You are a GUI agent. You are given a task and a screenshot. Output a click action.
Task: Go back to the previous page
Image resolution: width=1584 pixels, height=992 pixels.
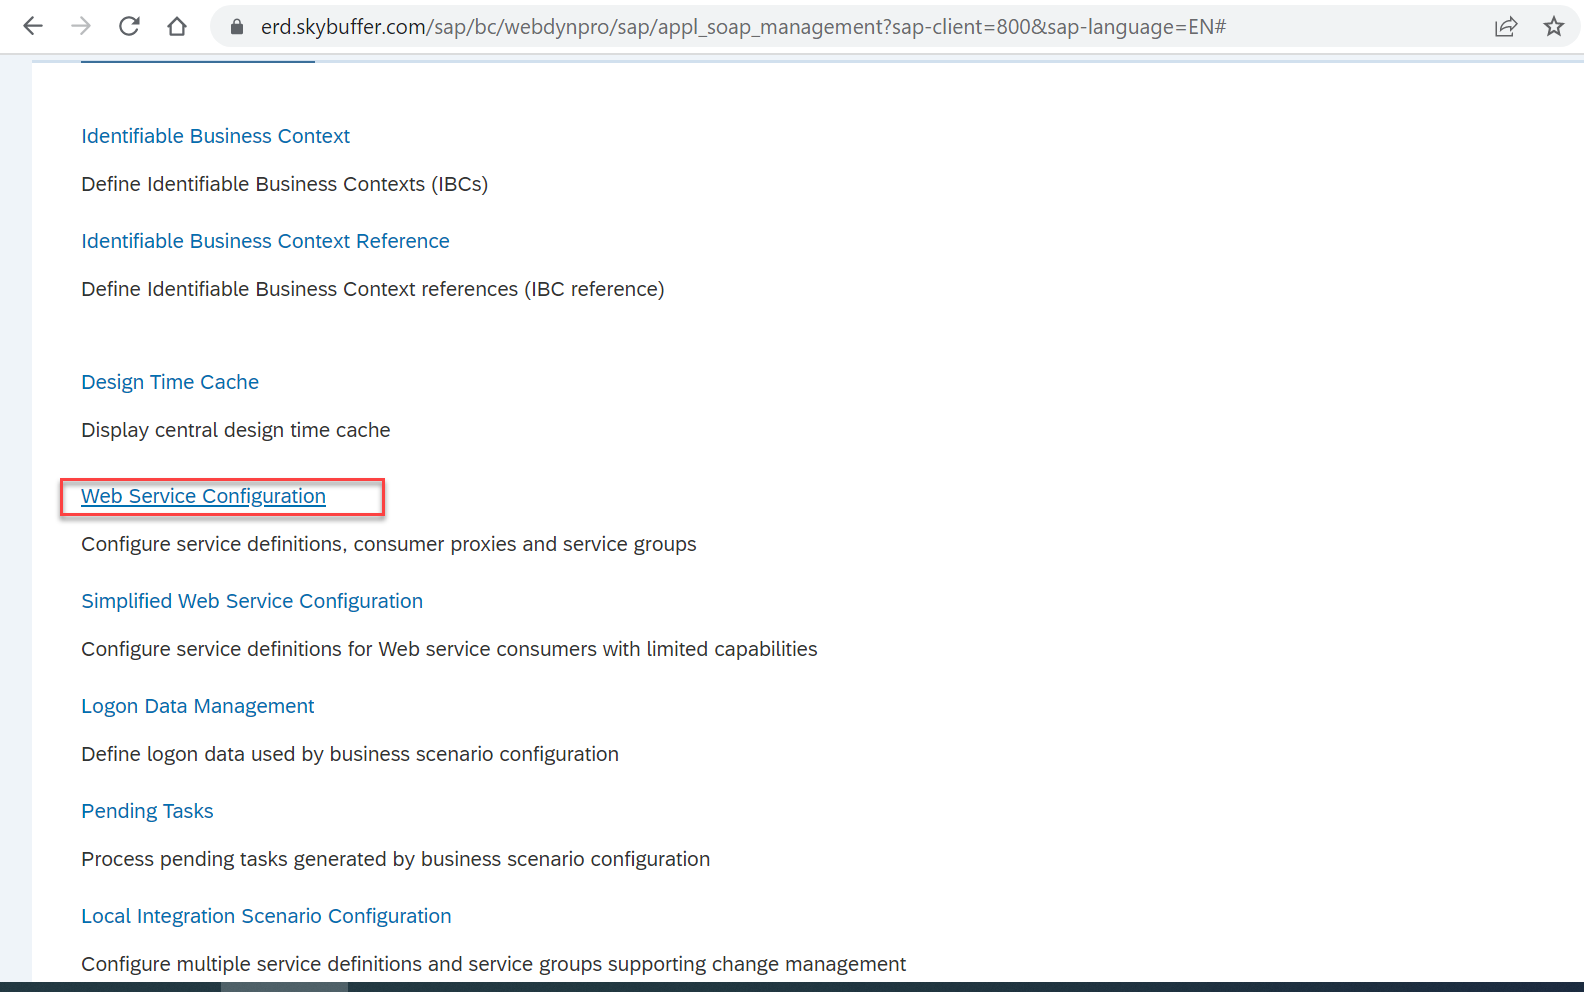tap(33, 26)
